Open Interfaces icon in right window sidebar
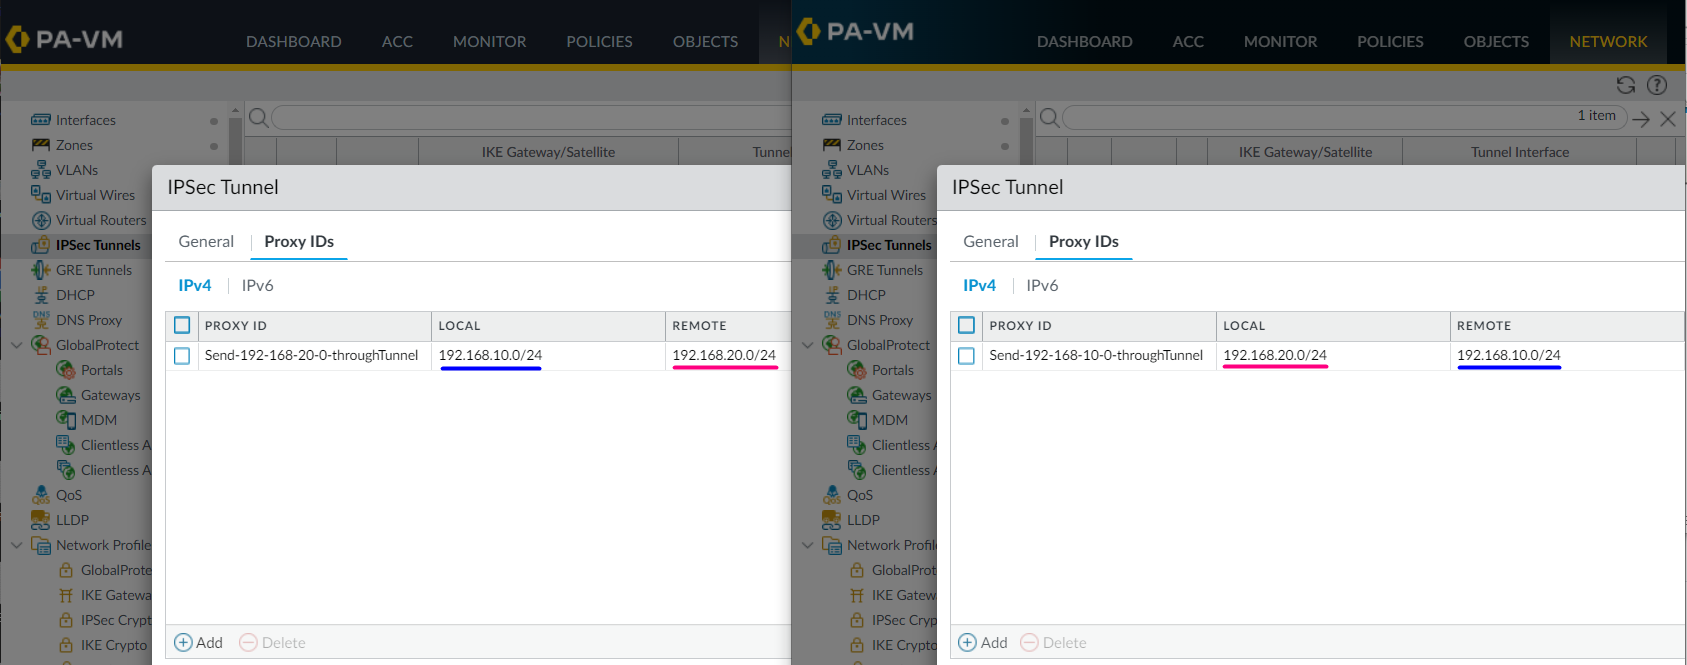This screenshot has width=1687, height=665. [832, 120]
